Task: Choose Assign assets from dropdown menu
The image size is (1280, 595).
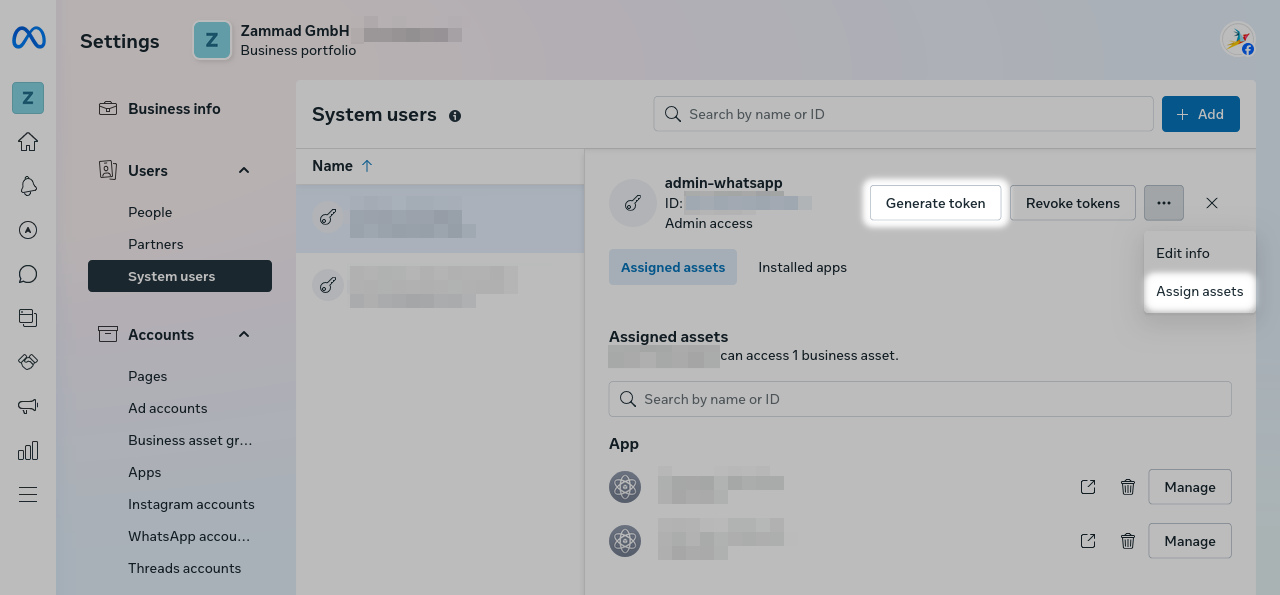Action: (x=1199, y=291)
